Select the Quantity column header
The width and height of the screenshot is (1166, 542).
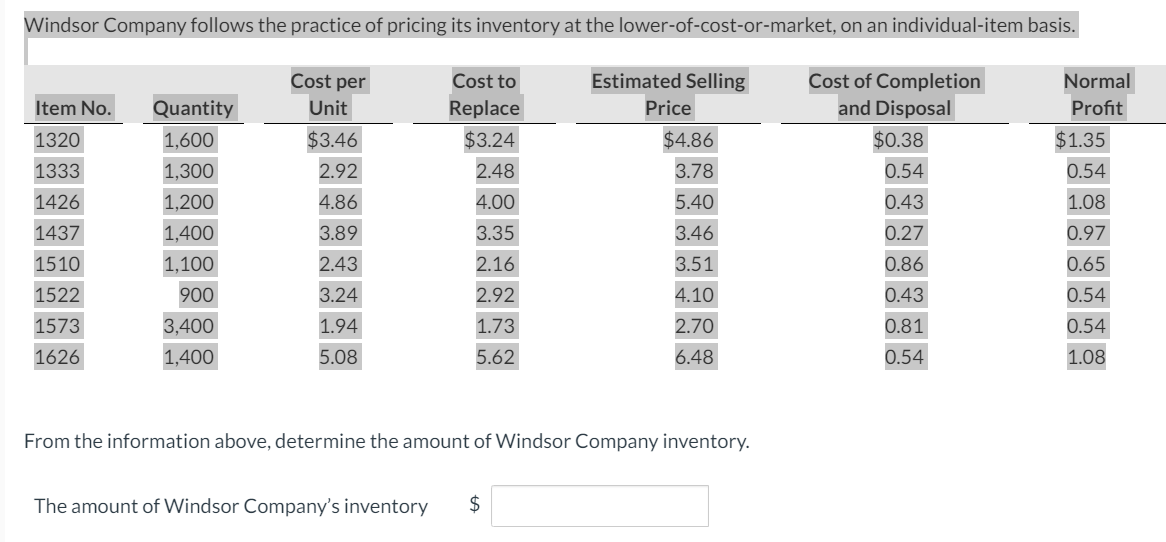coord(193,109)
